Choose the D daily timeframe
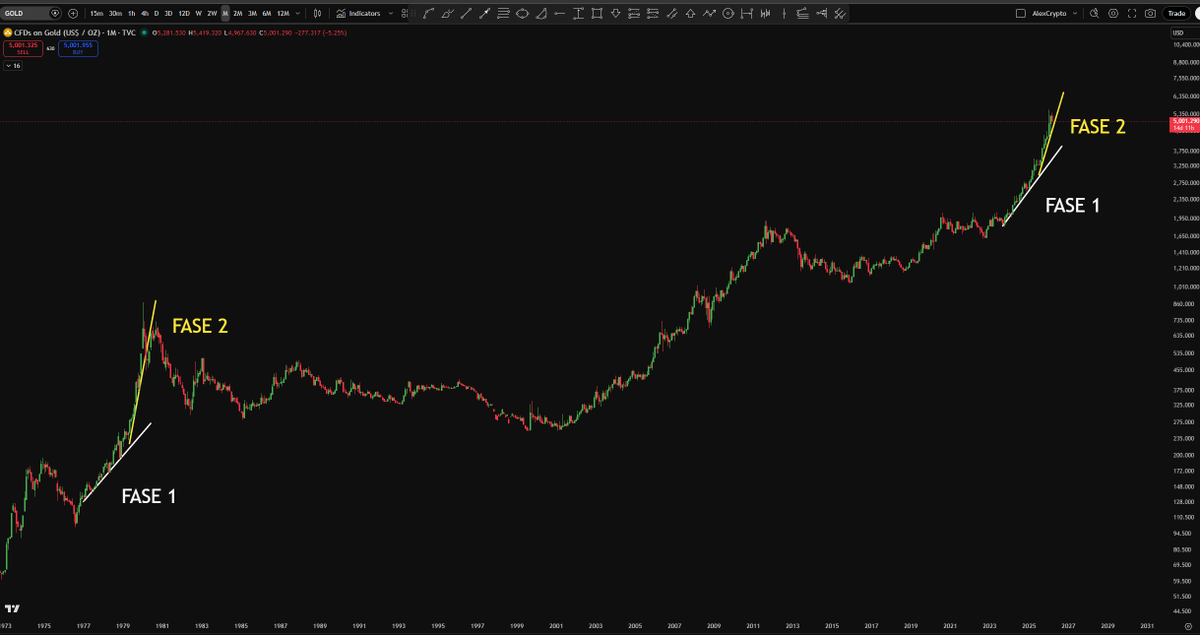 [156, 14]
